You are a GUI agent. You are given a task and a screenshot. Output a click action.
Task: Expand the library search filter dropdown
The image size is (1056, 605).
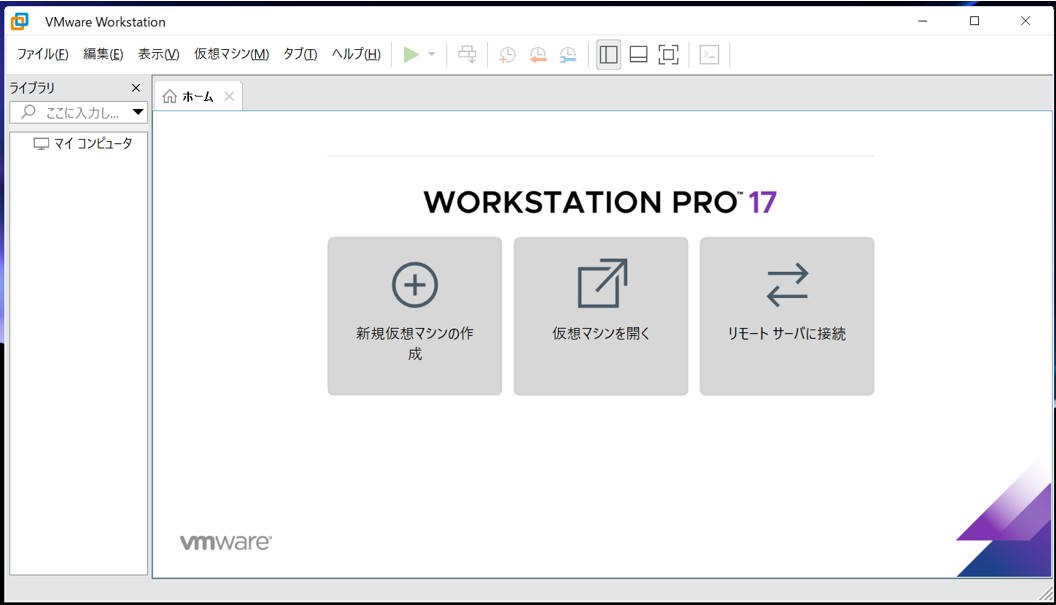point(138,112)
